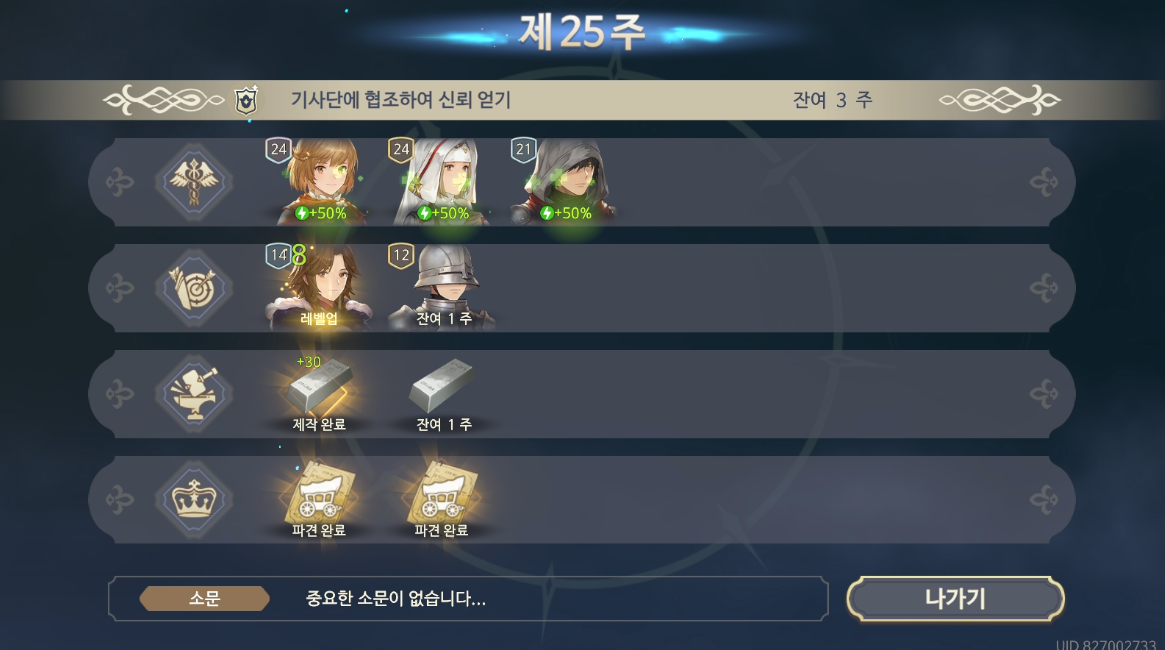Open the first wagon card marked 파견 완료

(319, 499)
